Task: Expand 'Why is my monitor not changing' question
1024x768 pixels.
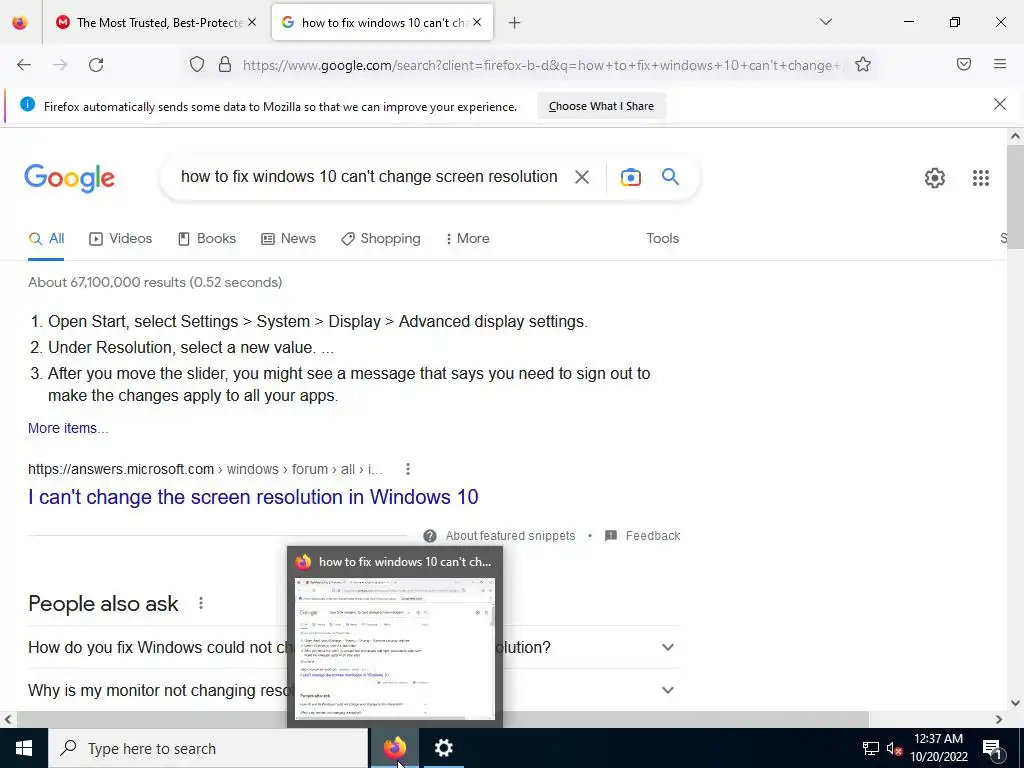Action: 354,690
